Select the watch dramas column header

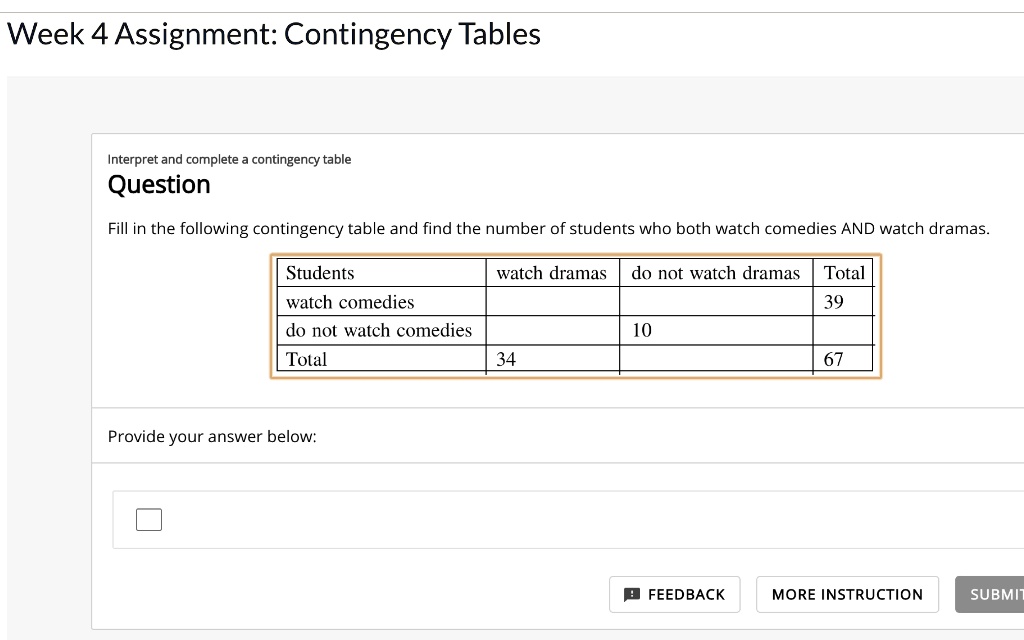[x=552, y=272]
